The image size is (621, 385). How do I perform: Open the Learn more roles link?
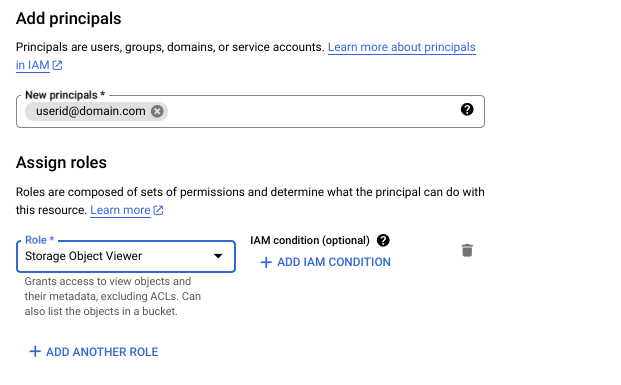coord(120,210)
